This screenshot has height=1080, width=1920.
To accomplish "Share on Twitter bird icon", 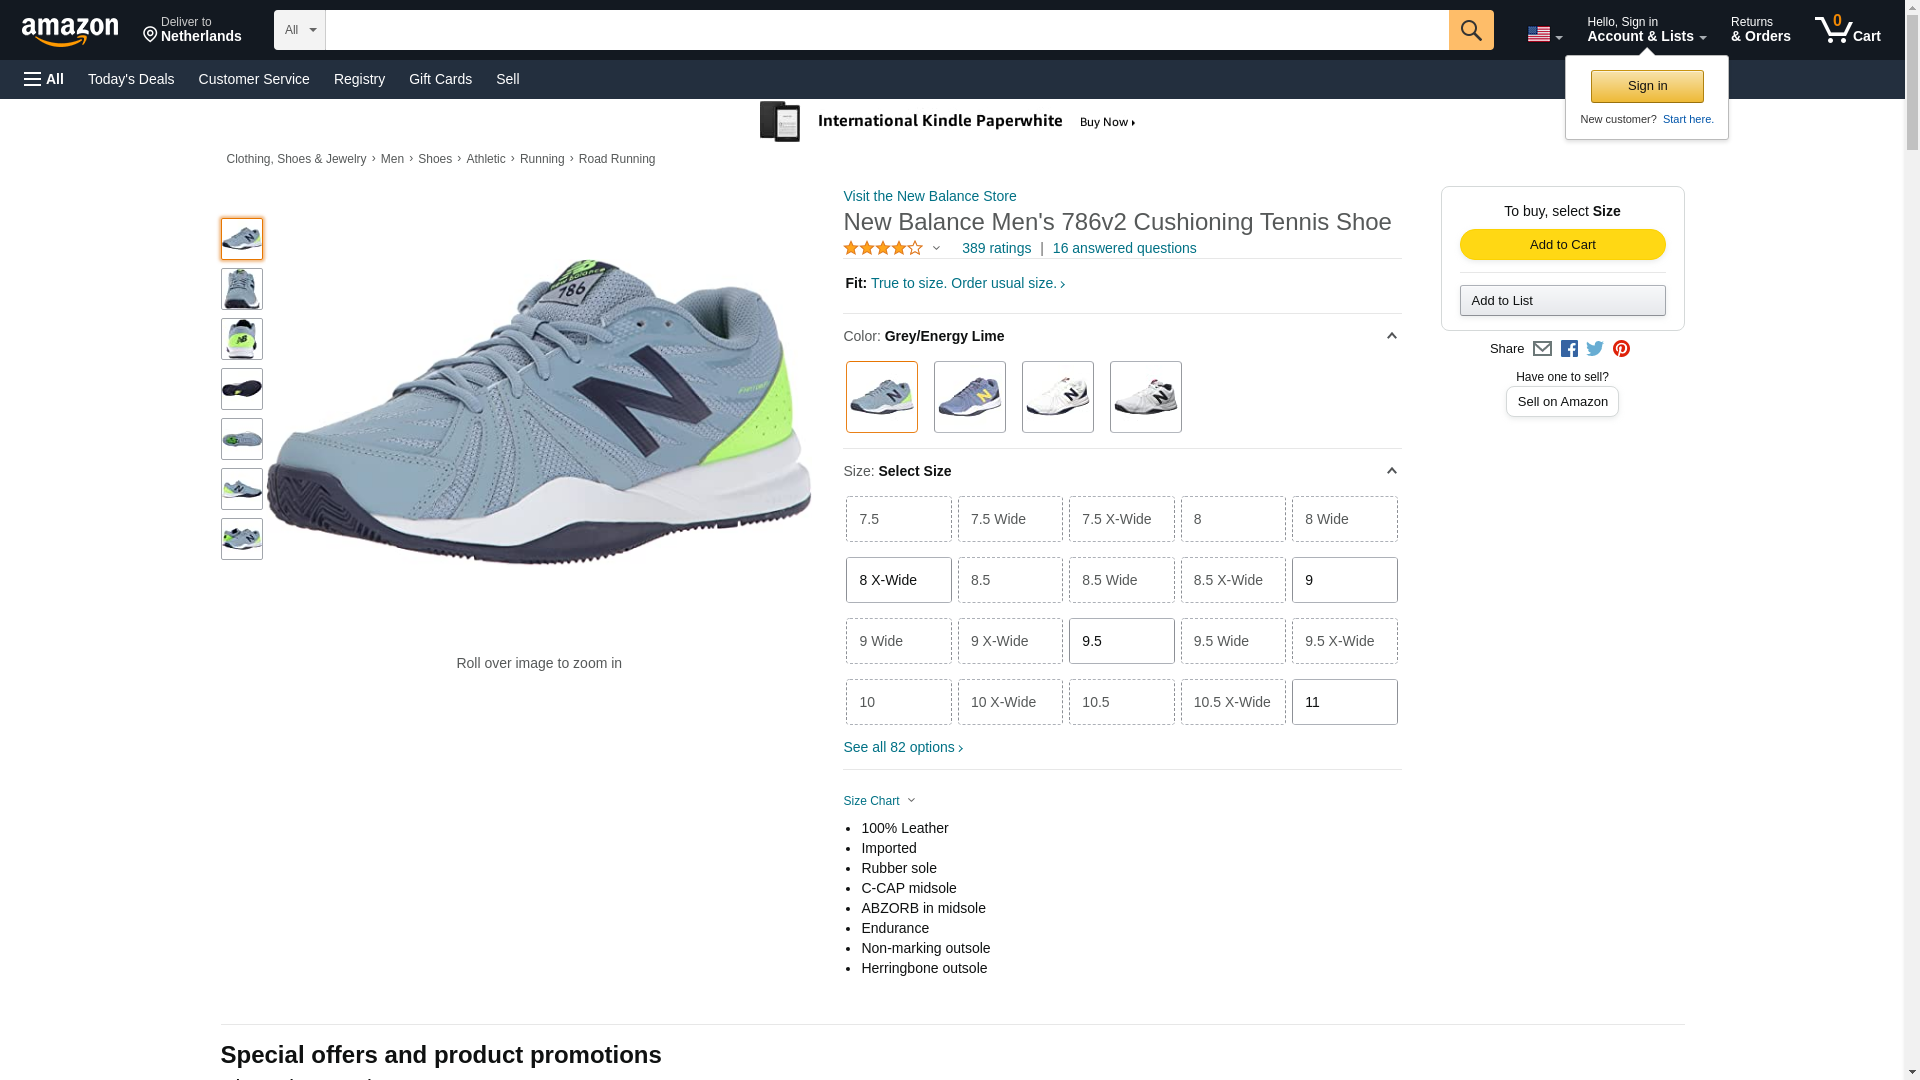I will 1595,349.
